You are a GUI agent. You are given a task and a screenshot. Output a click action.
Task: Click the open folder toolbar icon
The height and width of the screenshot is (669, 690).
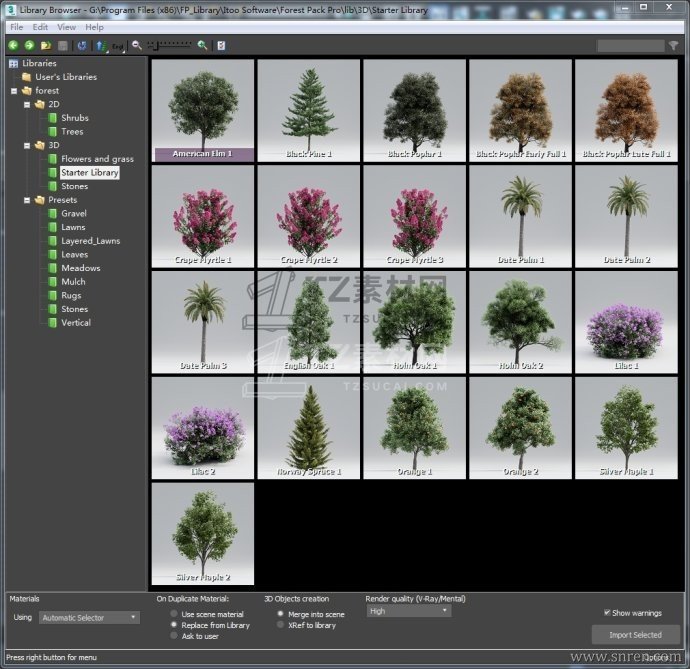click(x=46, y=45)
